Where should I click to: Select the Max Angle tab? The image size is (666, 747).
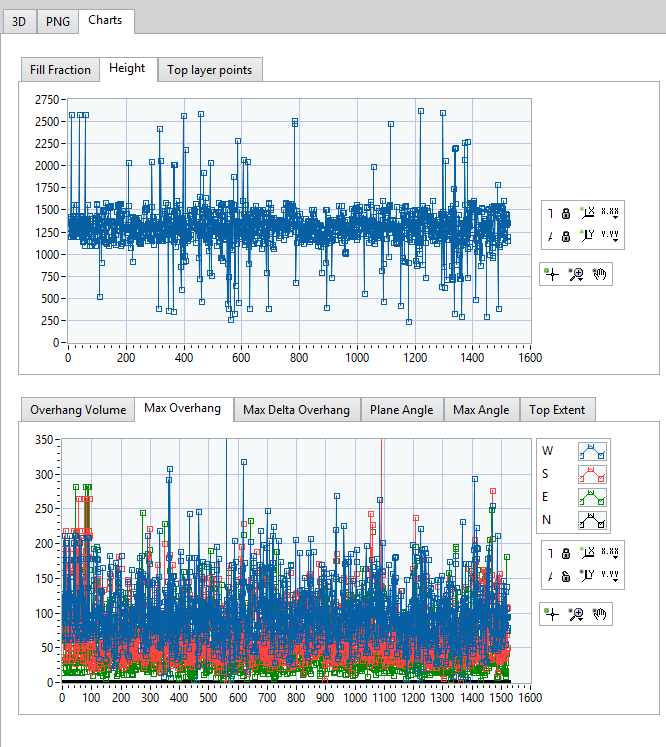pyautogui.click(x=481, y=410)
